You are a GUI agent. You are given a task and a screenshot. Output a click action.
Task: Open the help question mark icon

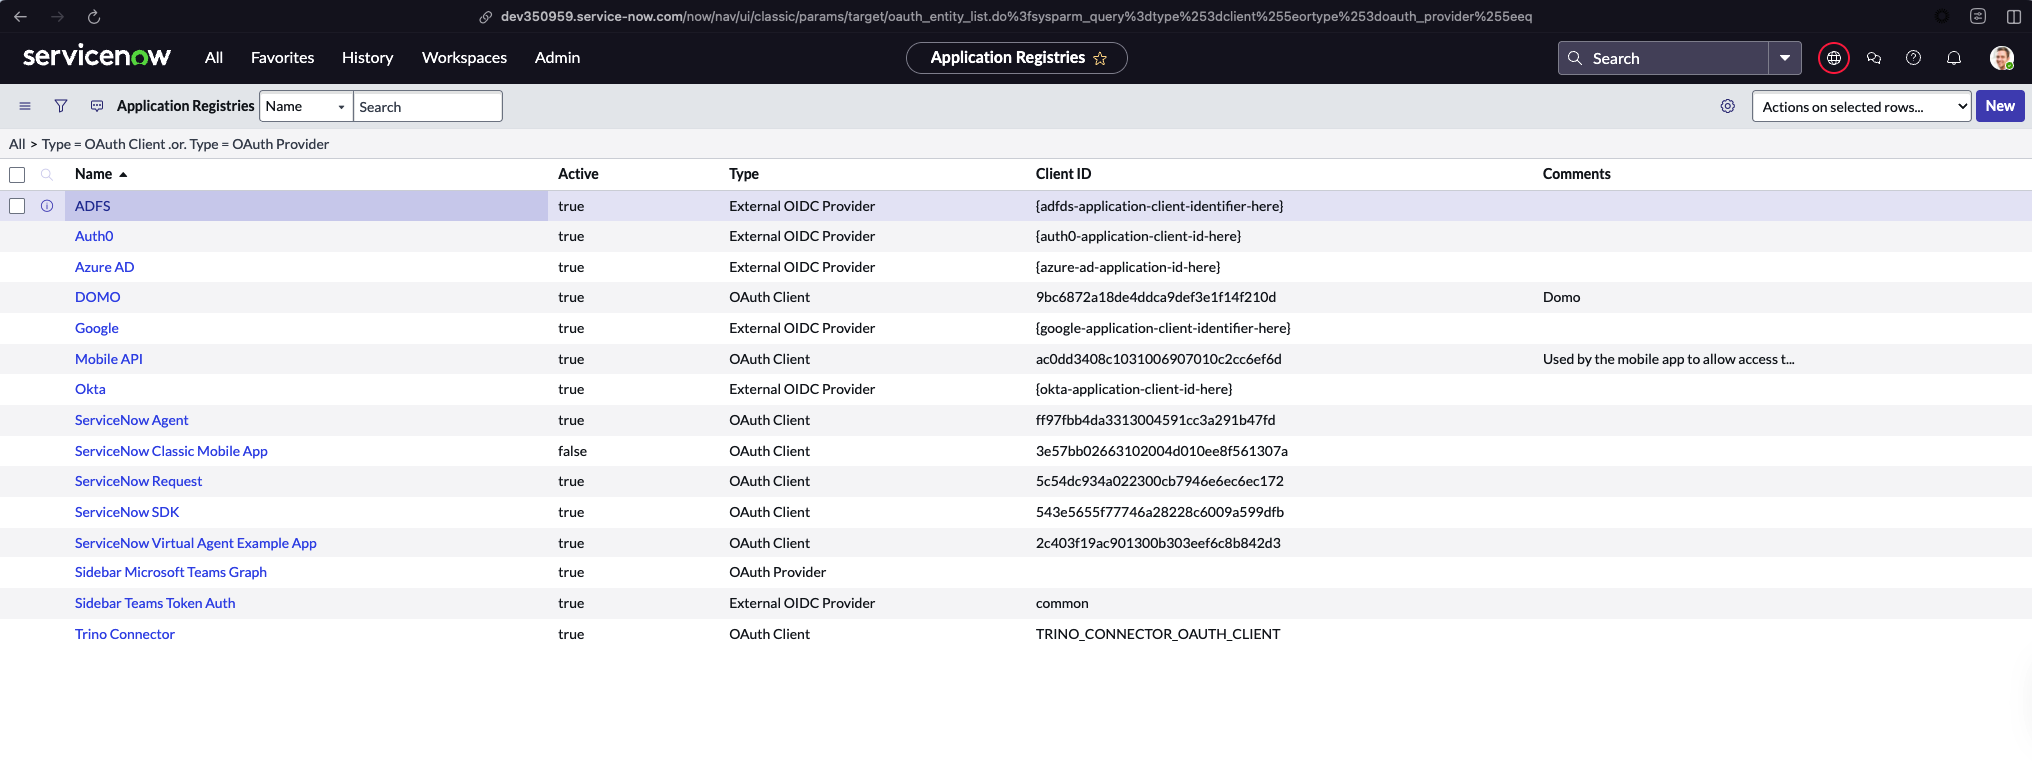tap(1913, 58)
